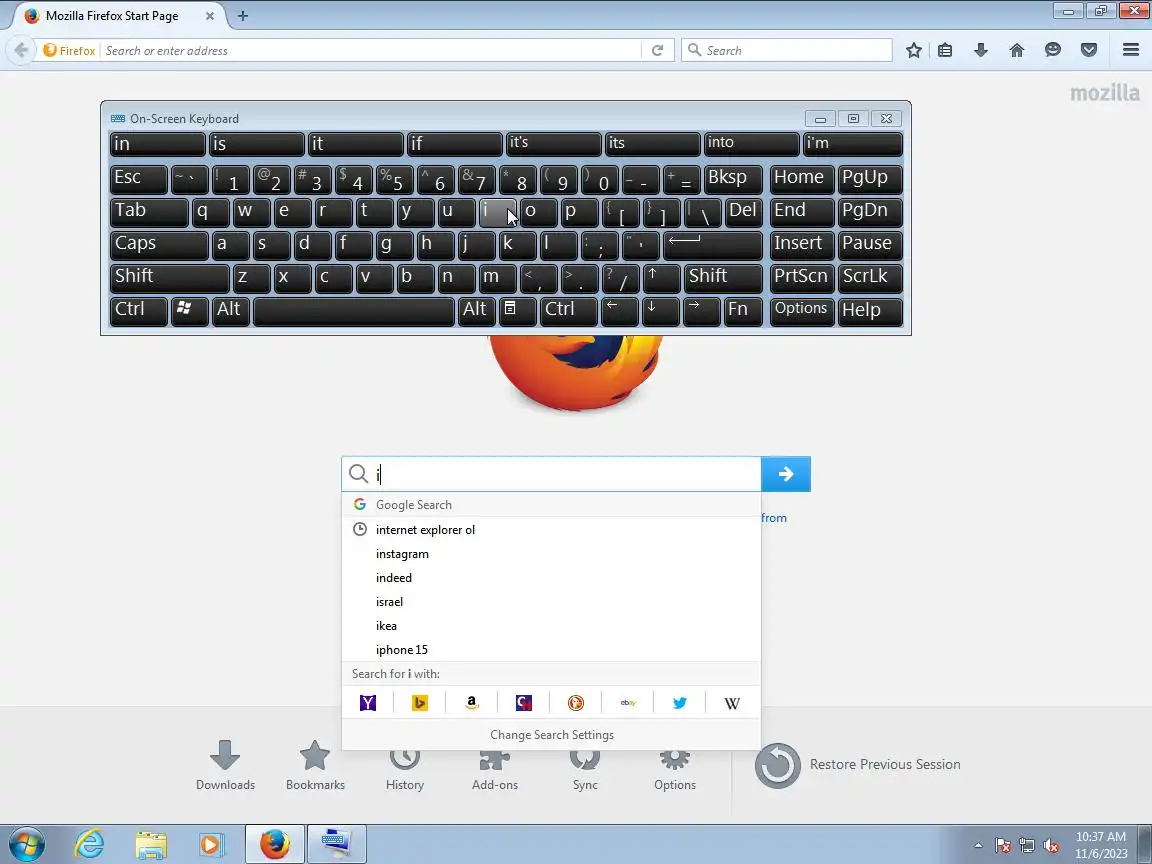
Task: Search with the Bing engine icon
Action: coord(420,703)
